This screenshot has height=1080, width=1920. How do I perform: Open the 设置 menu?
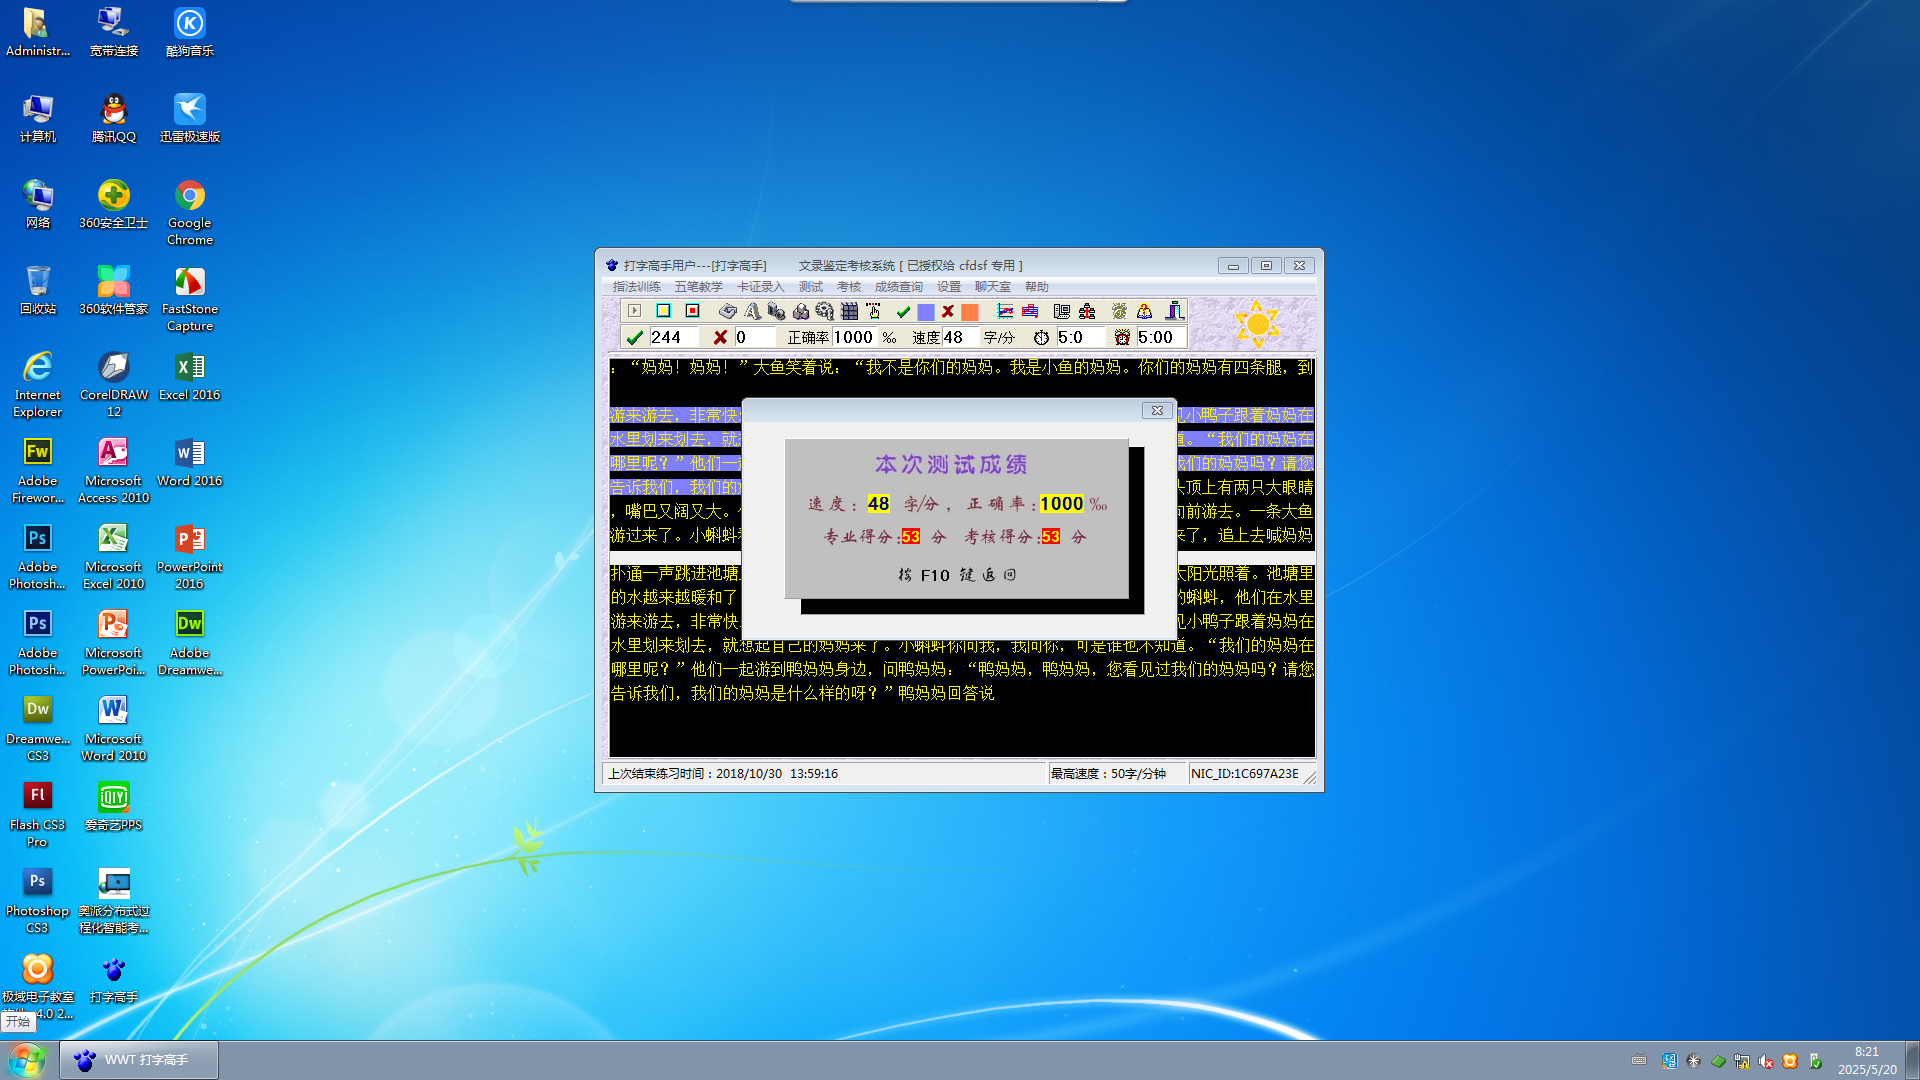point(949,287)
